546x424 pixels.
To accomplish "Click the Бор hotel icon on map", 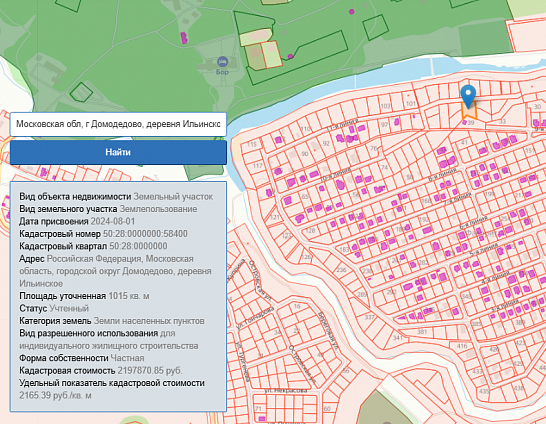I will [223, 62].
